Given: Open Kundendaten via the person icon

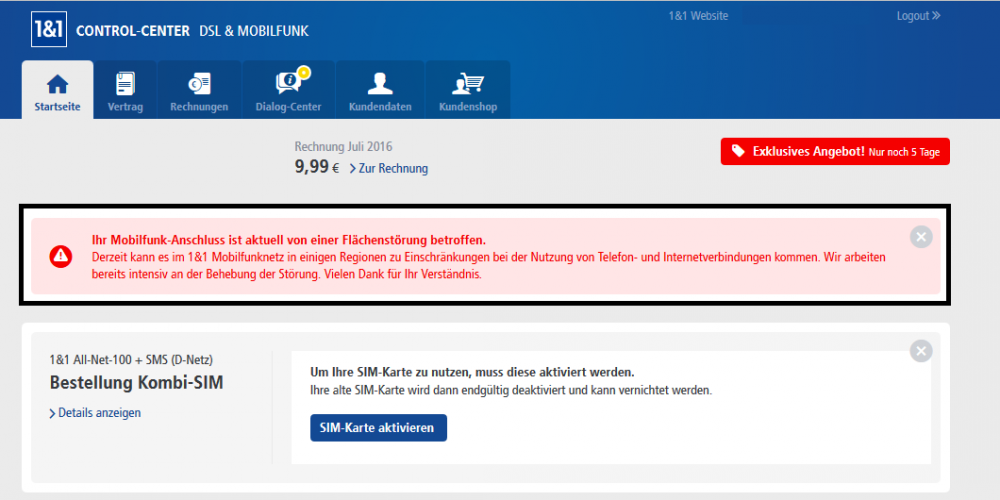Looking at the screenshot, I should coord(380,83).
